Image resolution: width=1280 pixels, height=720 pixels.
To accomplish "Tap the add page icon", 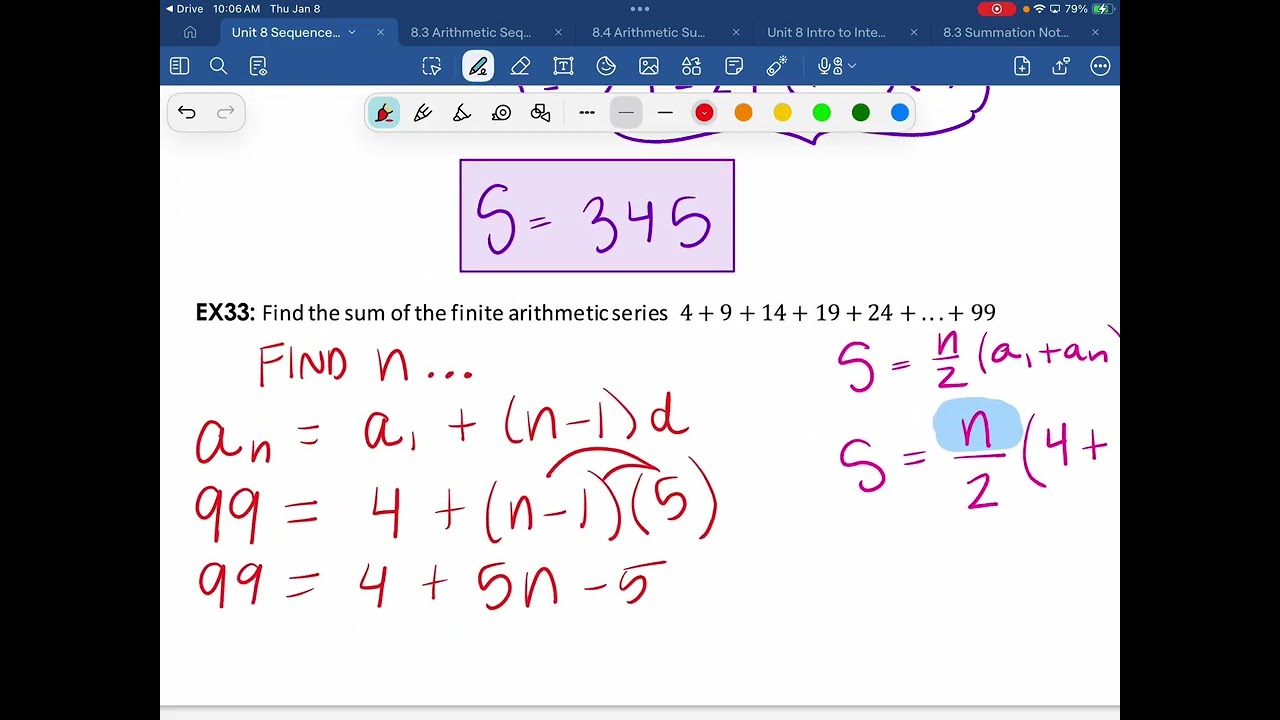I will pos(1022,66).
